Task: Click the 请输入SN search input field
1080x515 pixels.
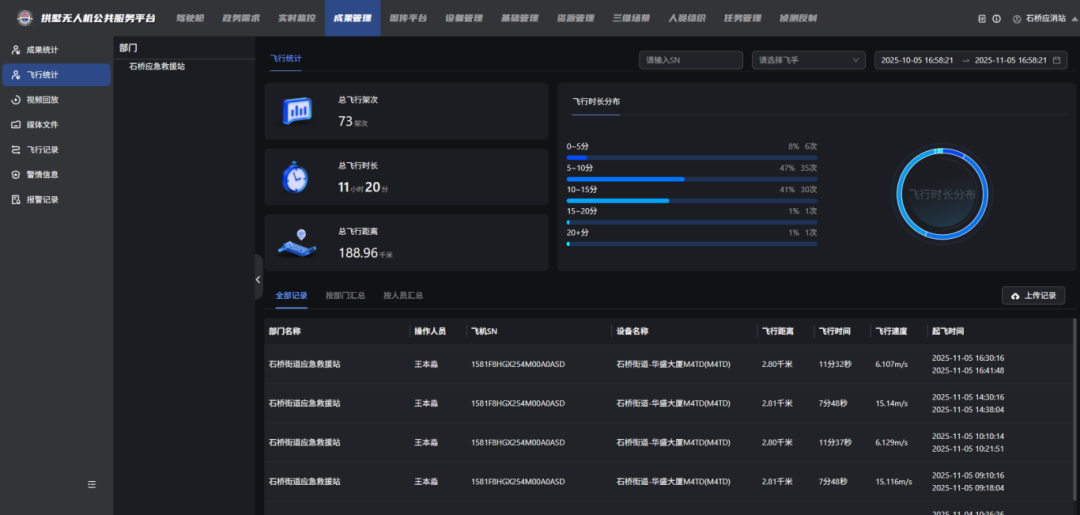Action: tap(690, 61)
